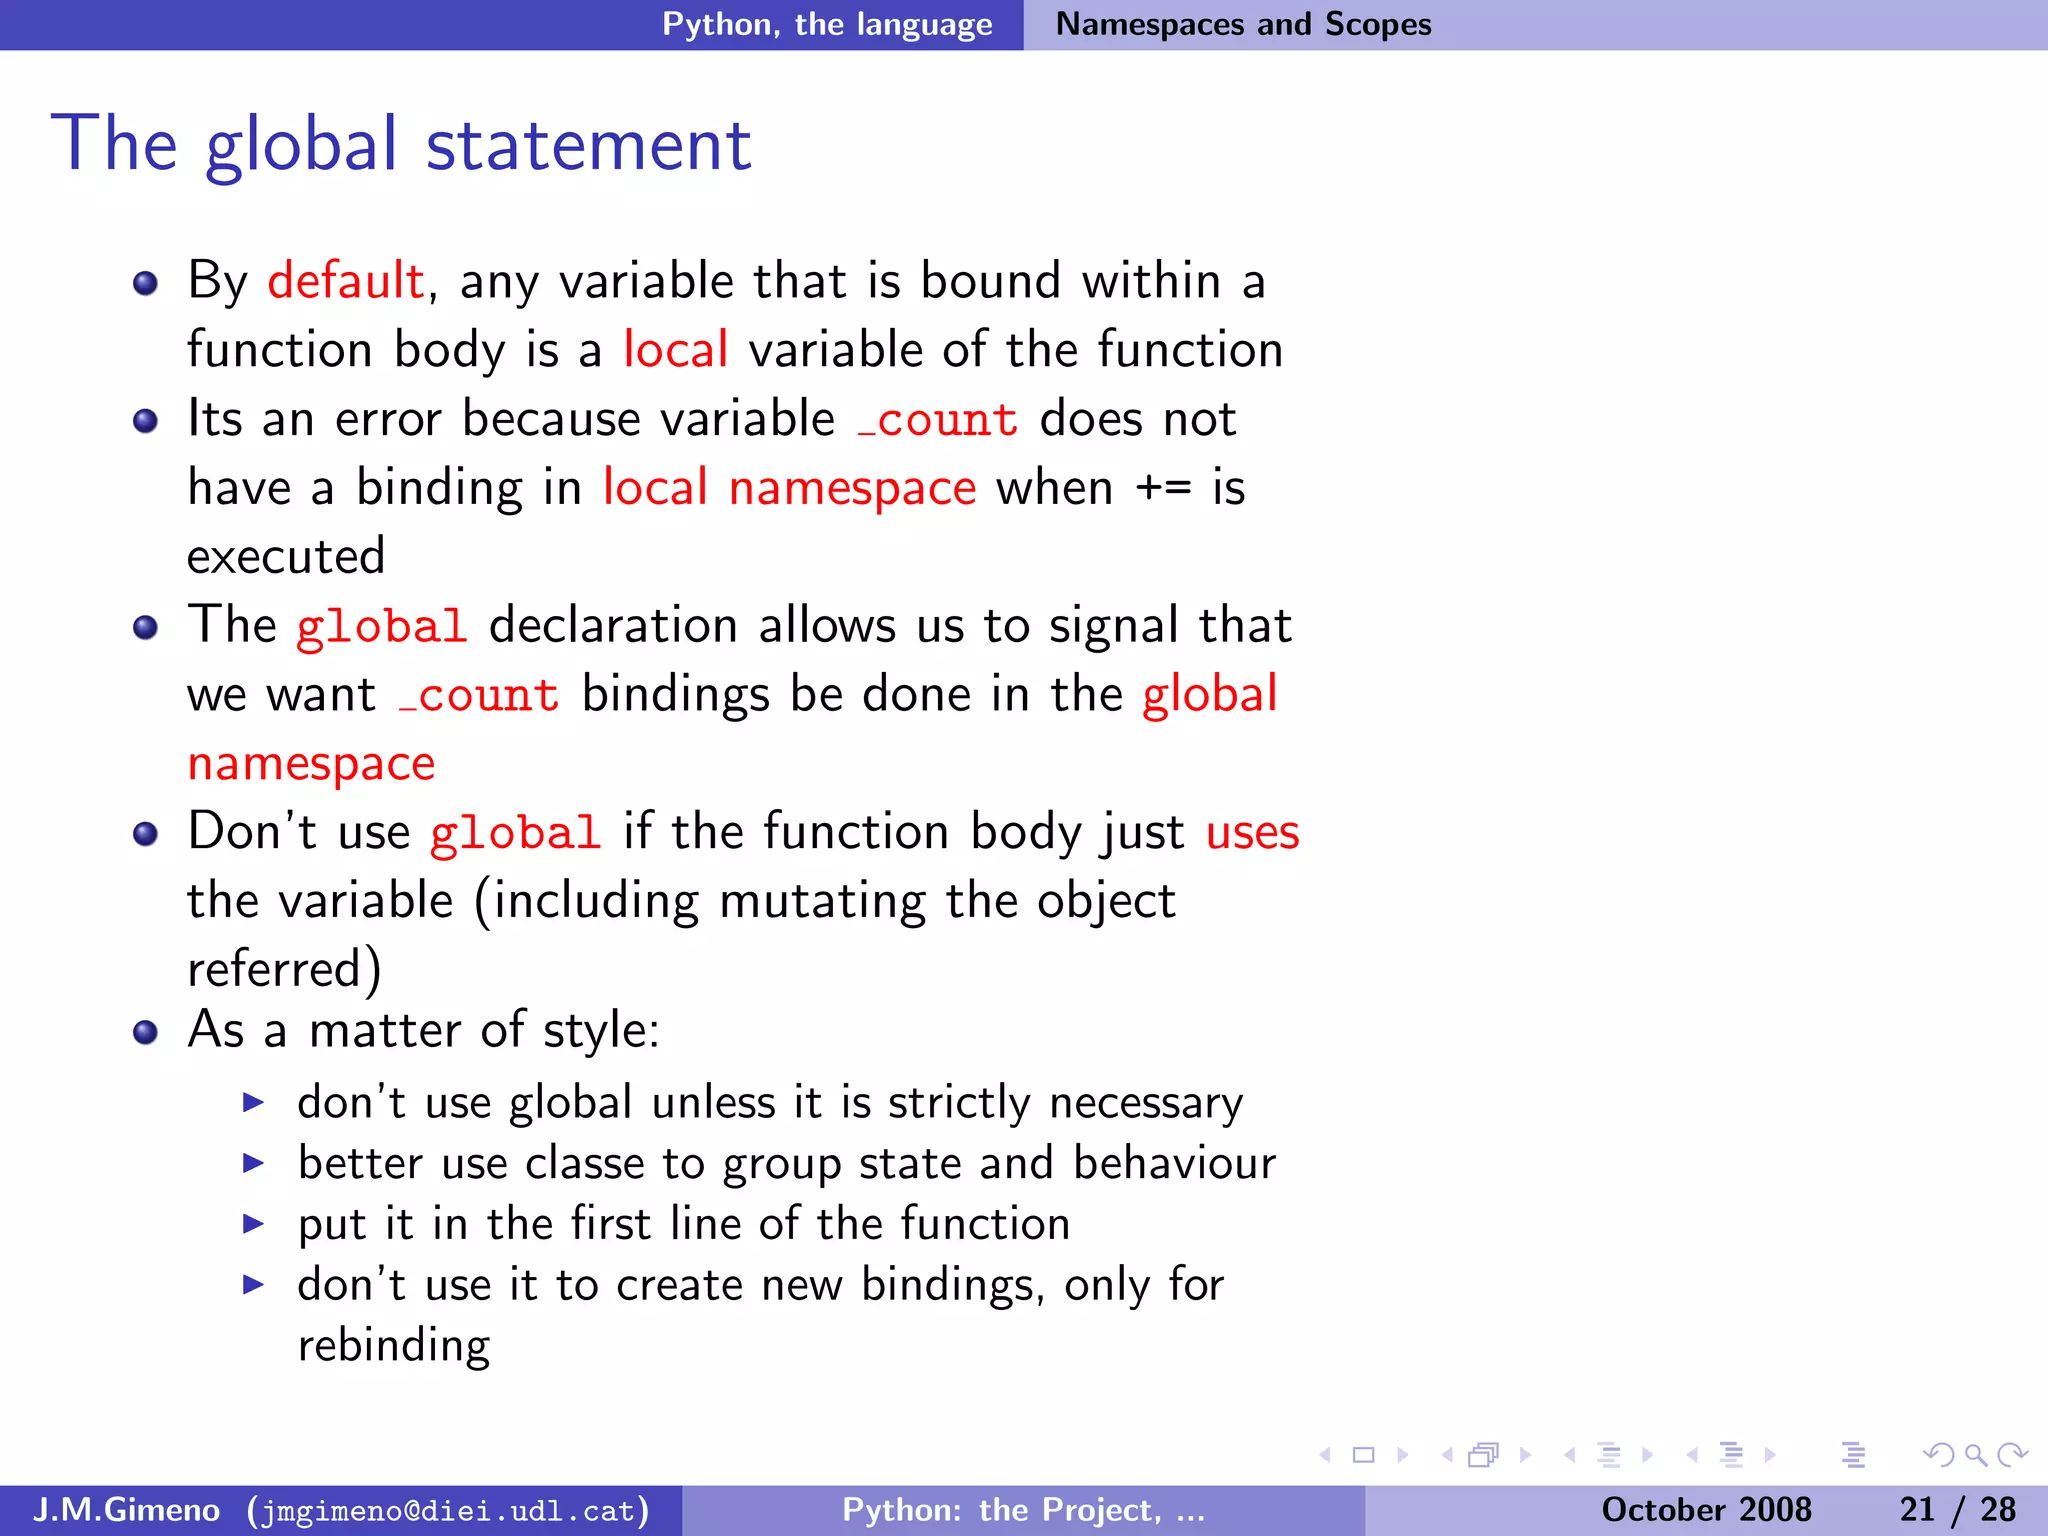
Task: Click the previous frame arrow before the stacked frames icon
Action: tap(1447, 1455)
